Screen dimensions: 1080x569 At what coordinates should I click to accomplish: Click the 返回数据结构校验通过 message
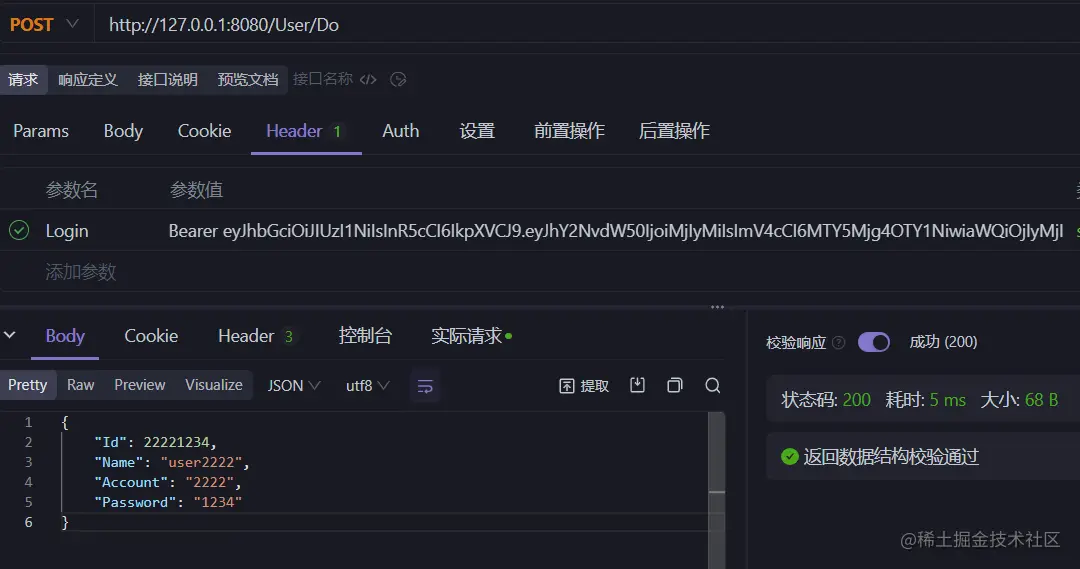[891, 457]
